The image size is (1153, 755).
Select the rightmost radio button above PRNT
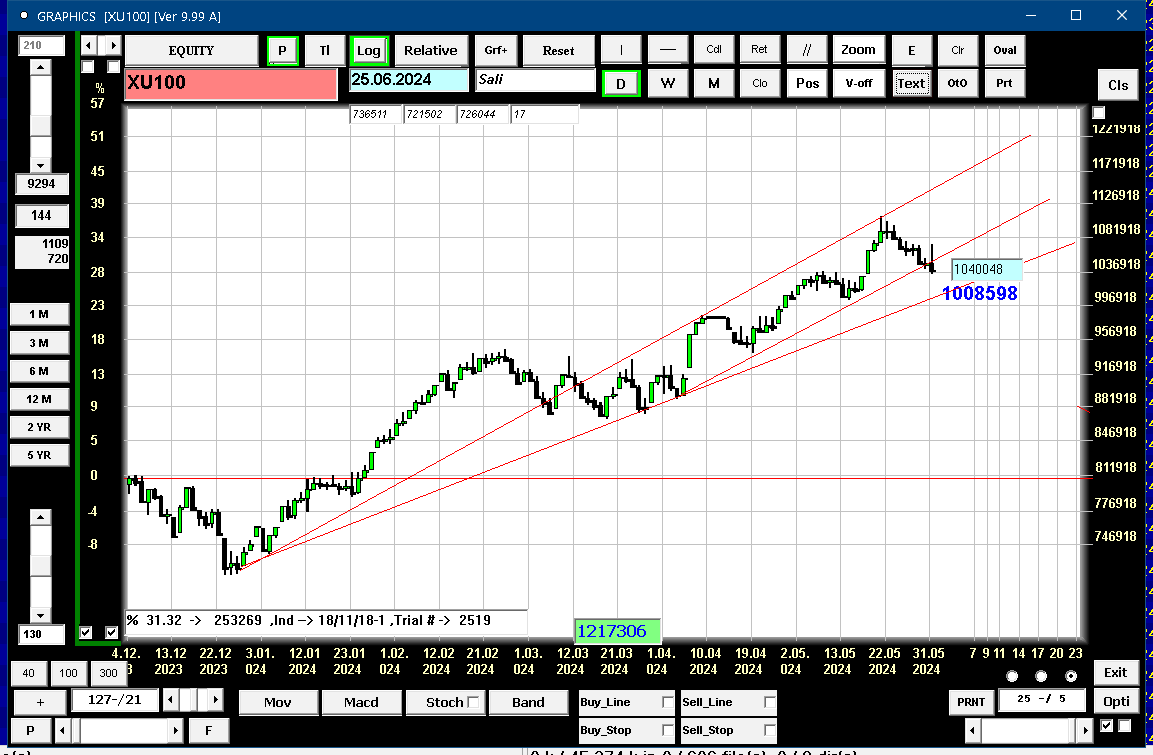(x=1071, y=676)
